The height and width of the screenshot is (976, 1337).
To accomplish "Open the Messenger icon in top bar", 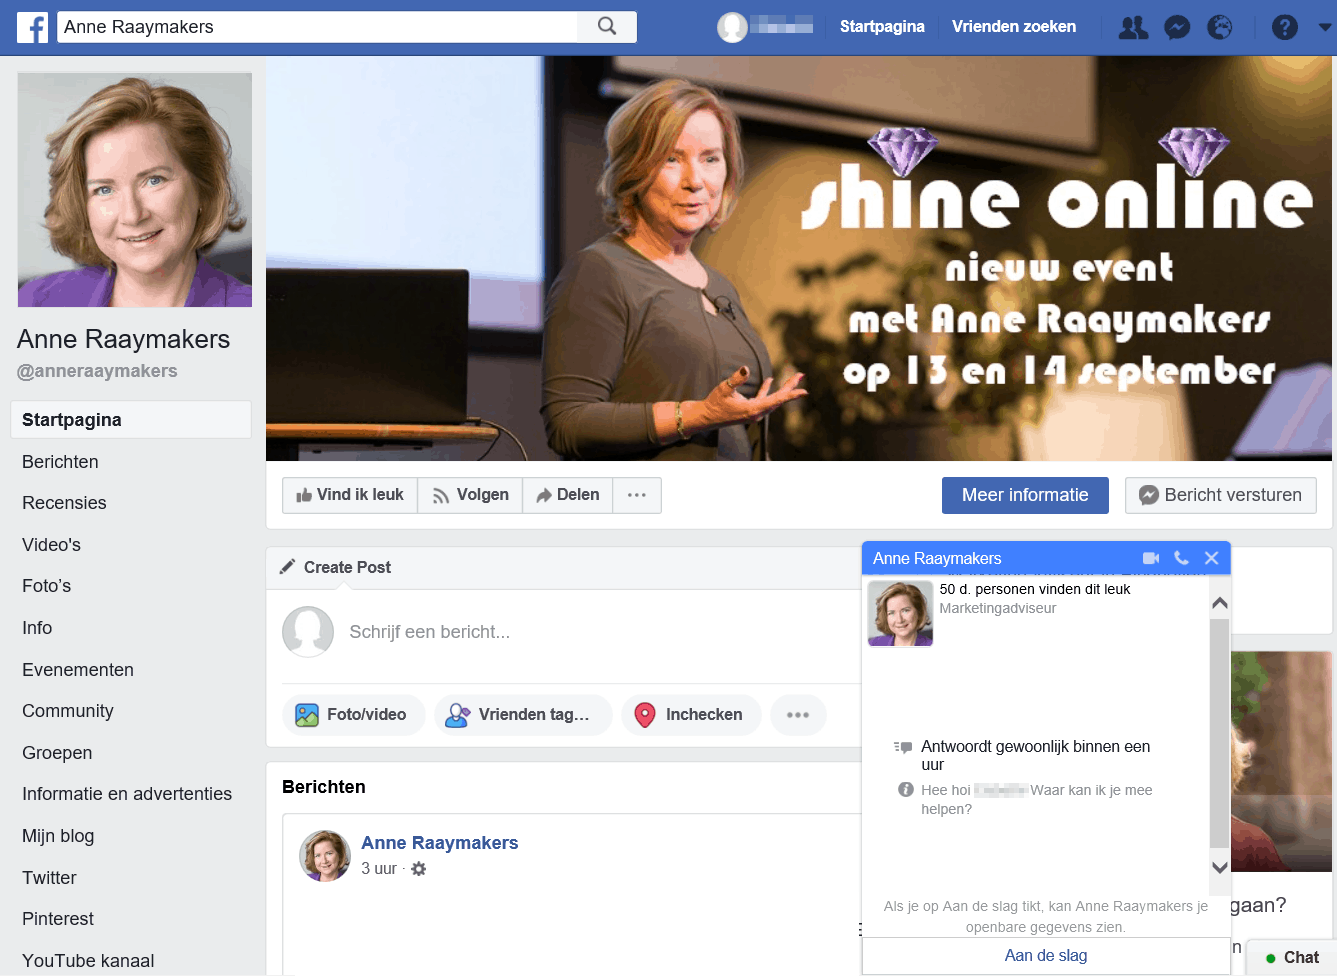I will (x=1177, y=27).
